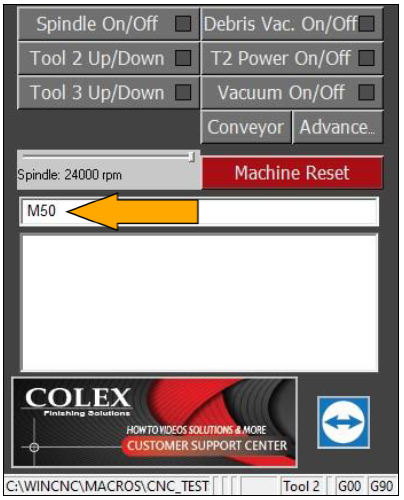This screenshot has height=500, width=404.
Task: Open the Colex Customer Support Center banner
Action: click(x=154, y=422)
